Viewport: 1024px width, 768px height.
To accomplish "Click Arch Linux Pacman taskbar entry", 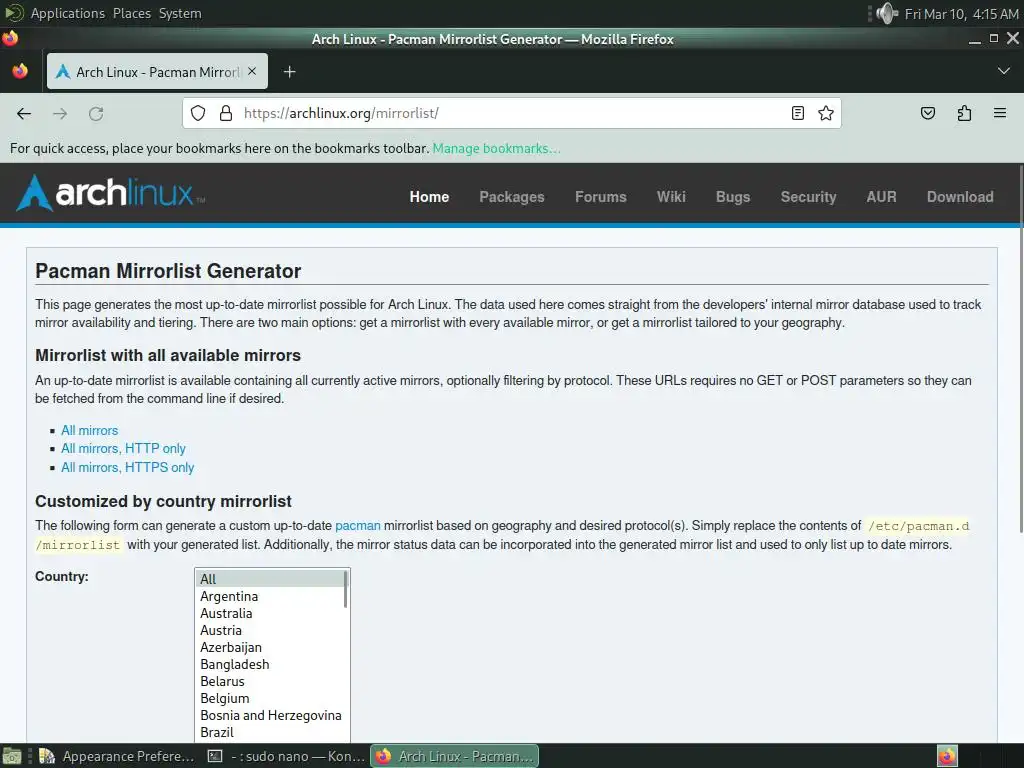I will click(x=455, y=756).
